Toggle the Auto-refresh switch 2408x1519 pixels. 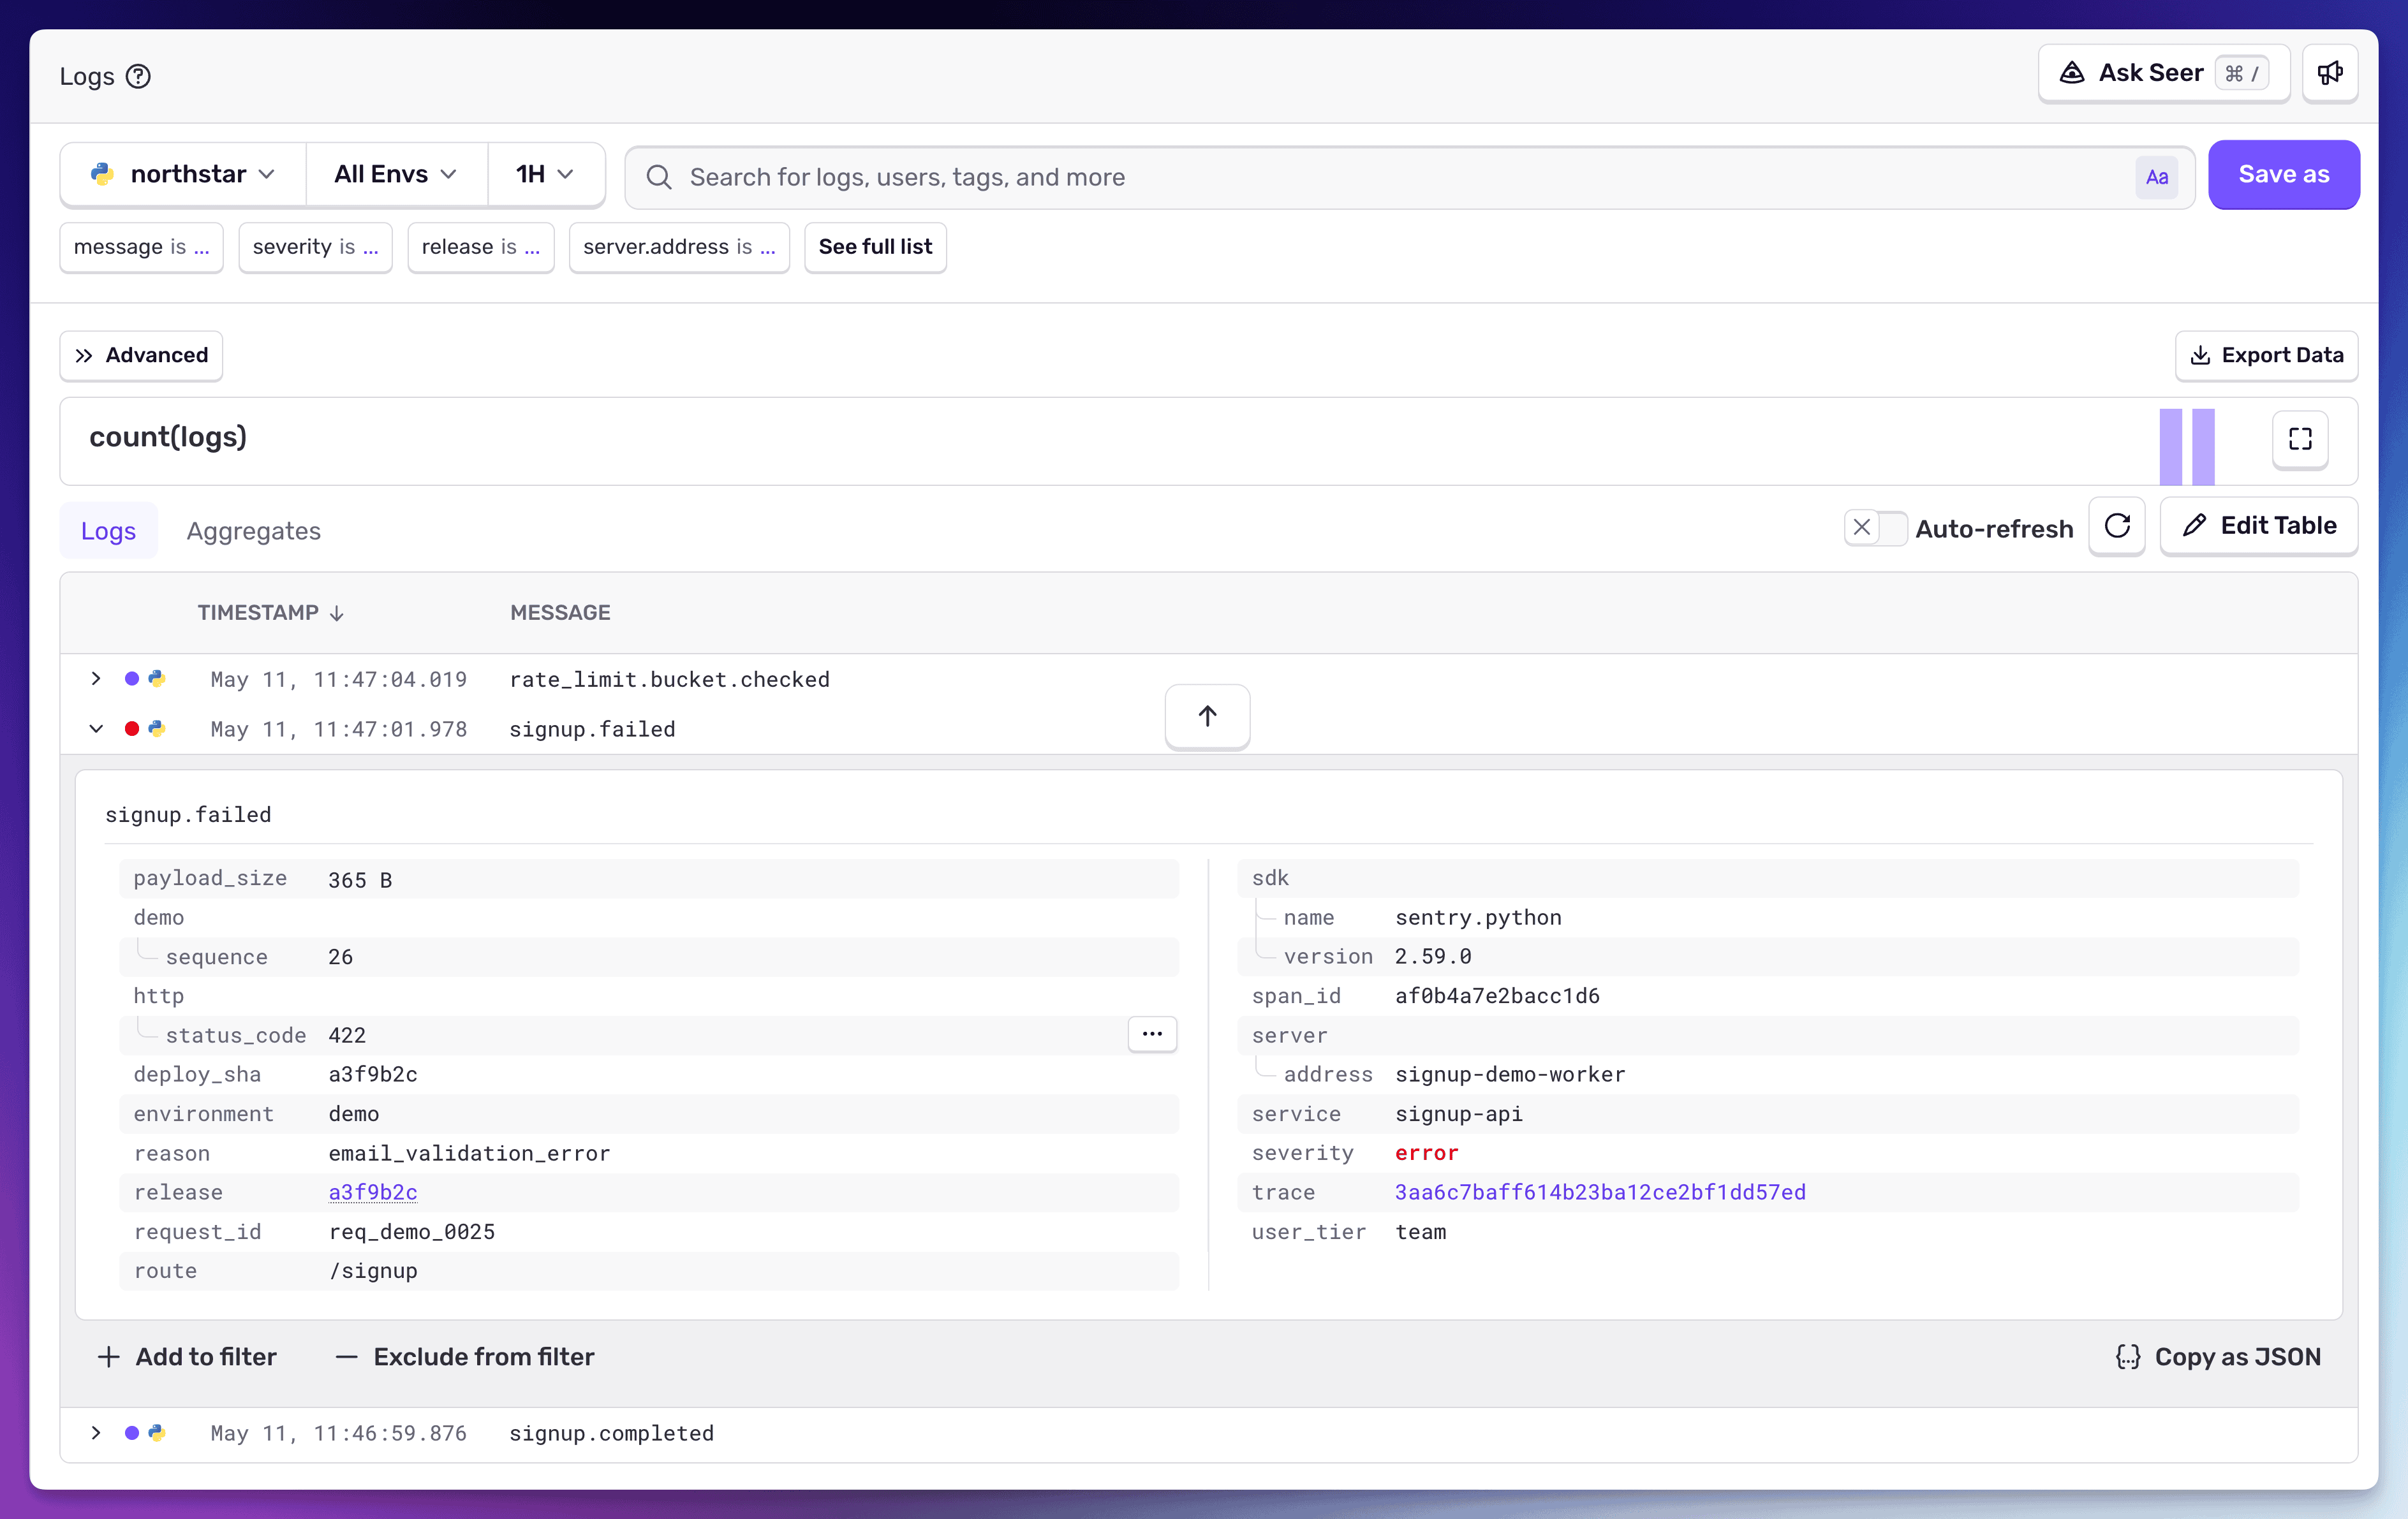point(1875,528)
